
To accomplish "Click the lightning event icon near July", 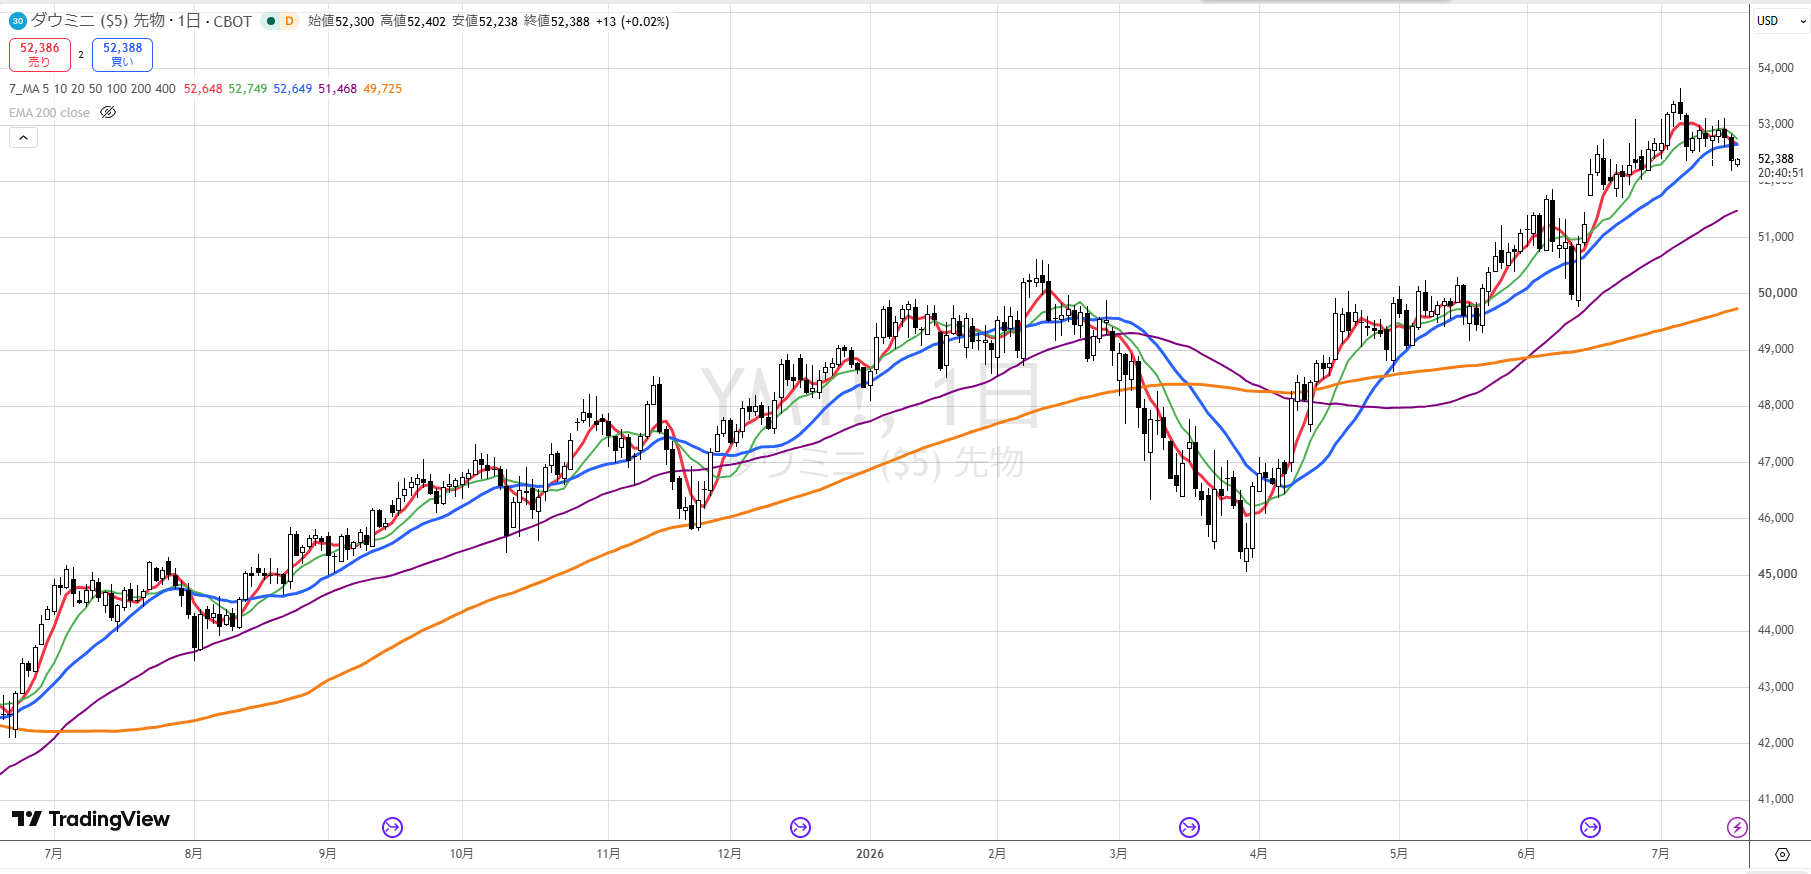I will point(1738,827).
